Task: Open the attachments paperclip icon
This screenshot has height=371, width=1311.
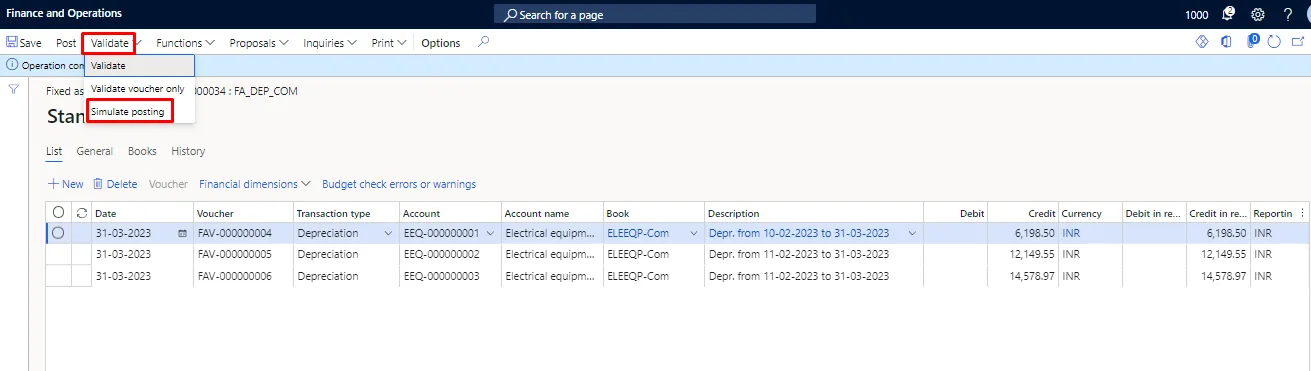Action: [x=1252, y=42]
